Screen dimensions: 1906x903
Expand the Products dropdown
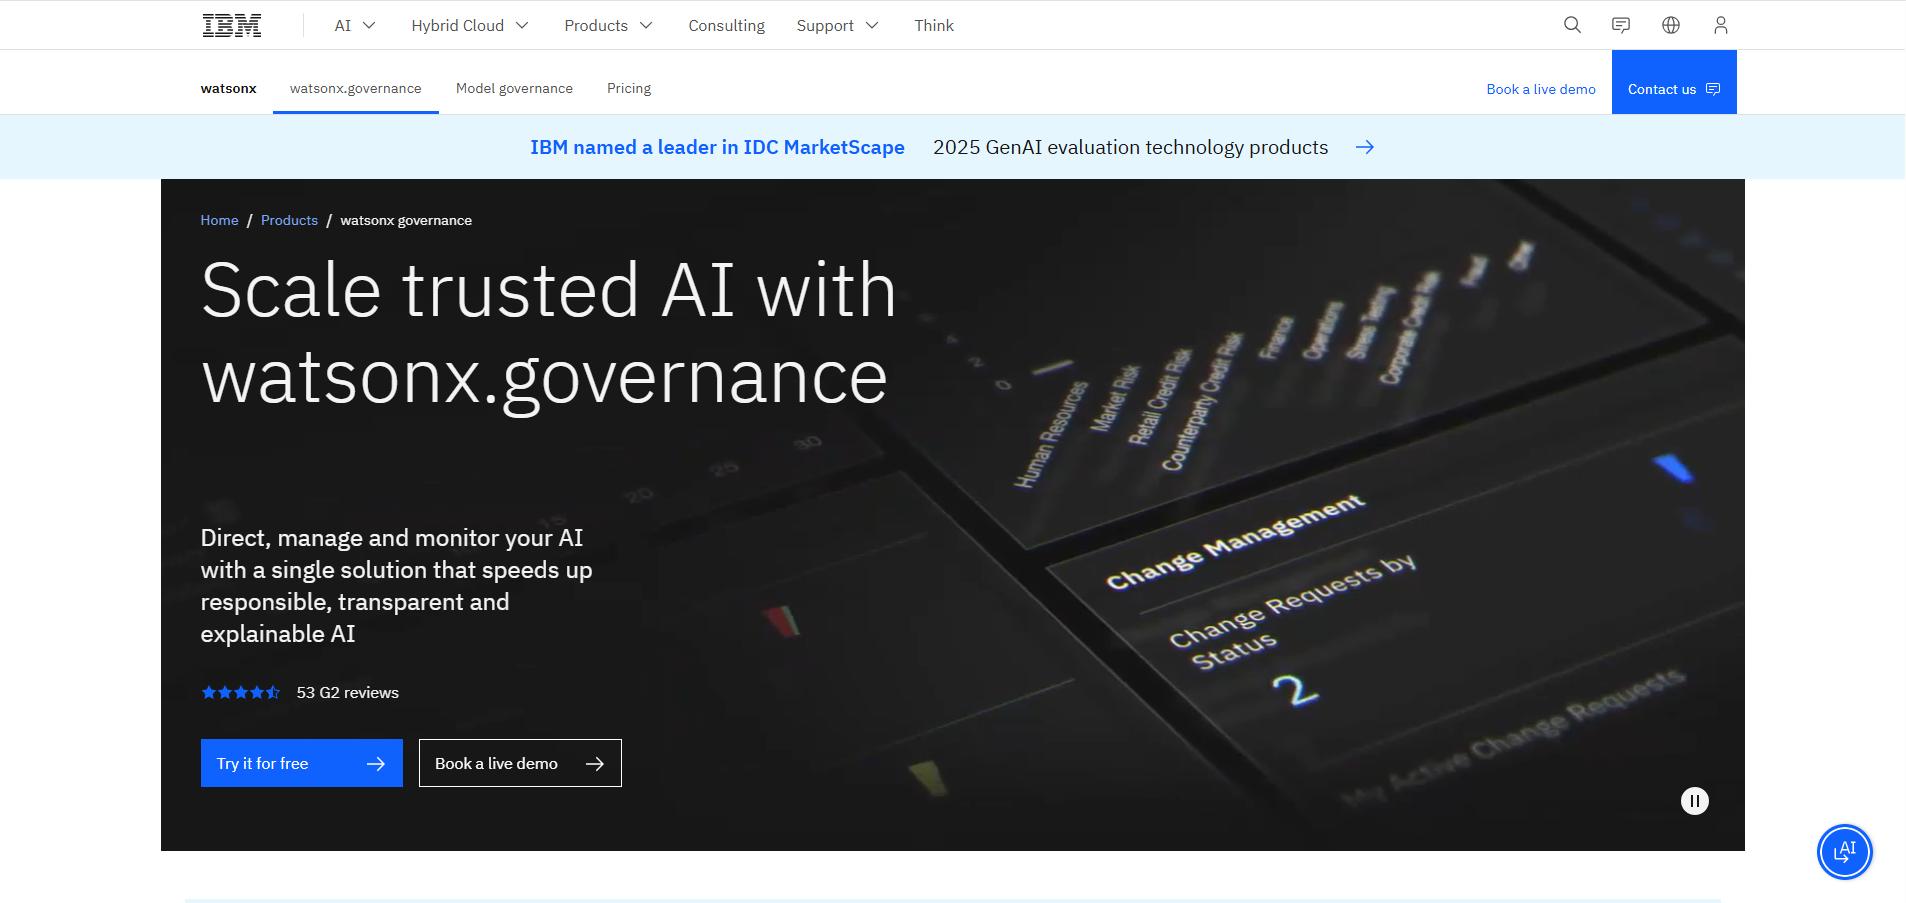pos(608,25)
